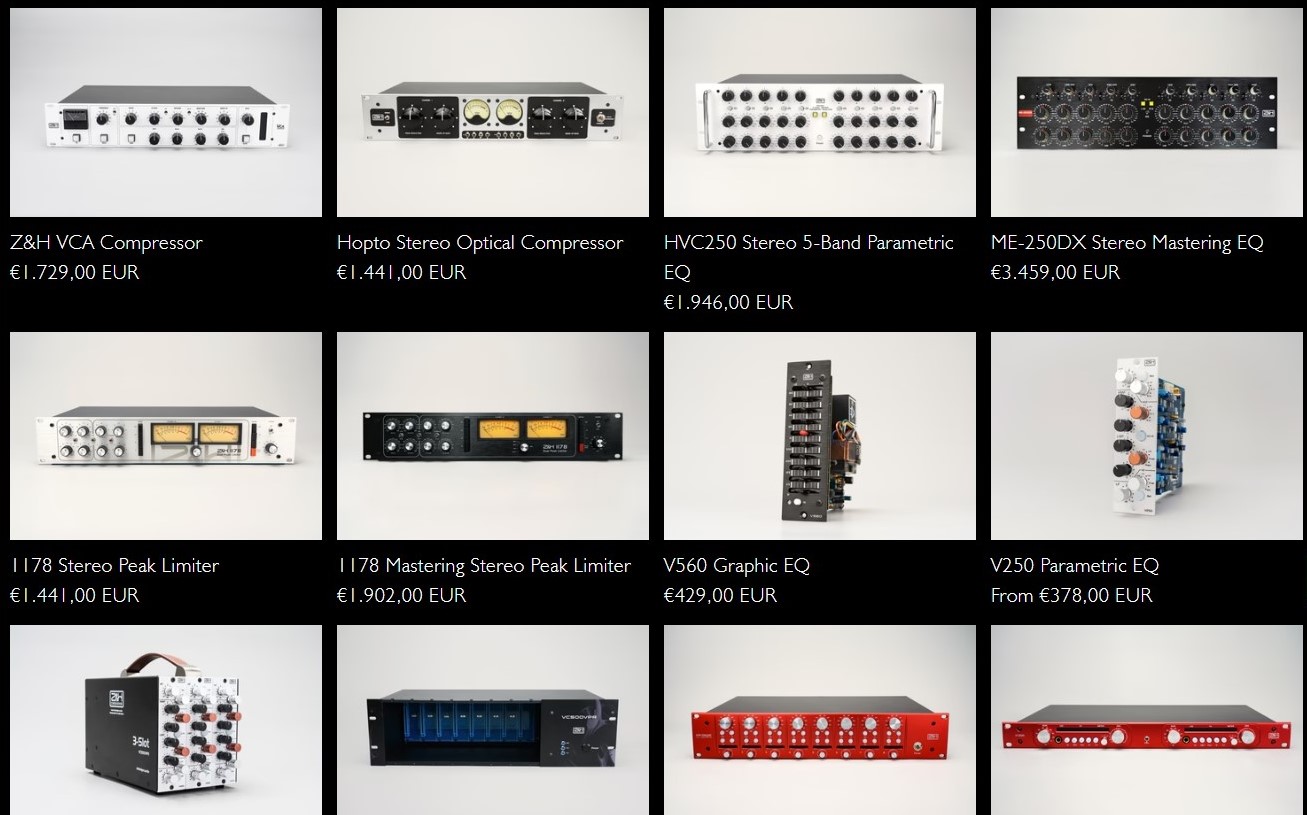Click the VC500VPR rack chassis photo
The image size is (1307, 815).
[493, 720]
